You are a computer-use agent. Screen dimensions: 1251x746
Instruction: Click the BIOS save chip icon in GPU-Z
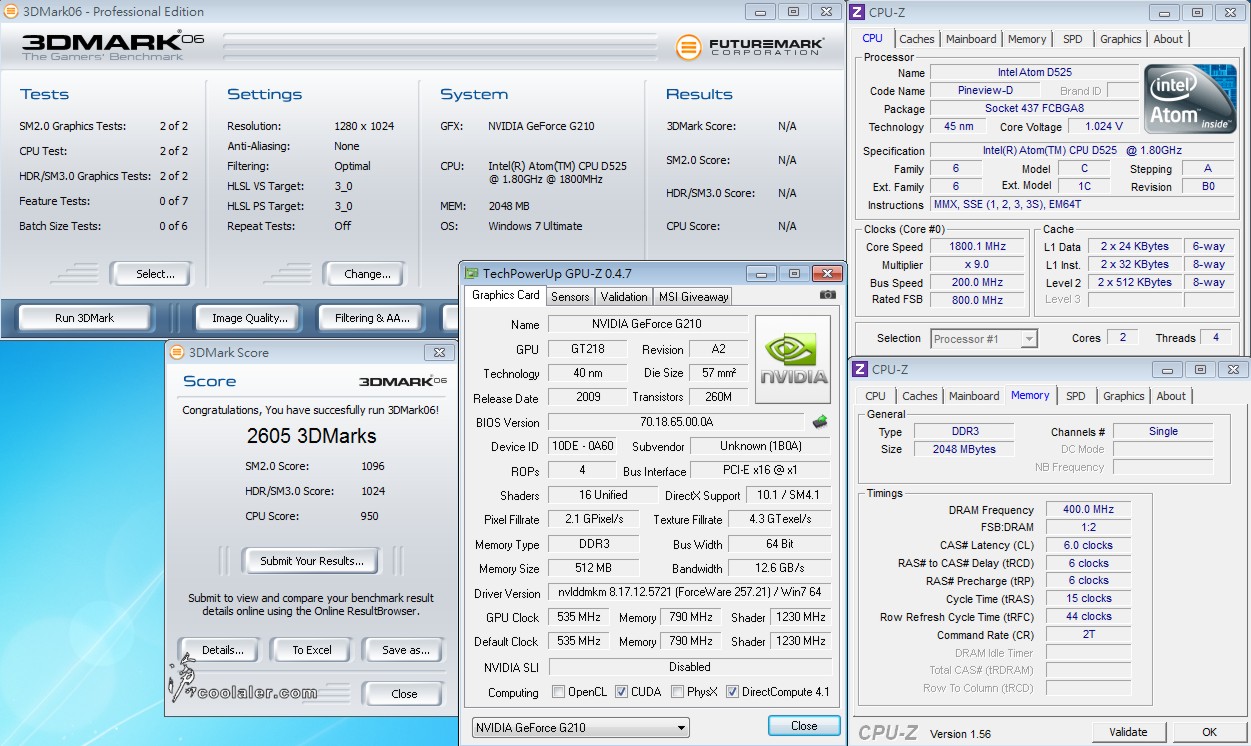(x=820, y=422)
